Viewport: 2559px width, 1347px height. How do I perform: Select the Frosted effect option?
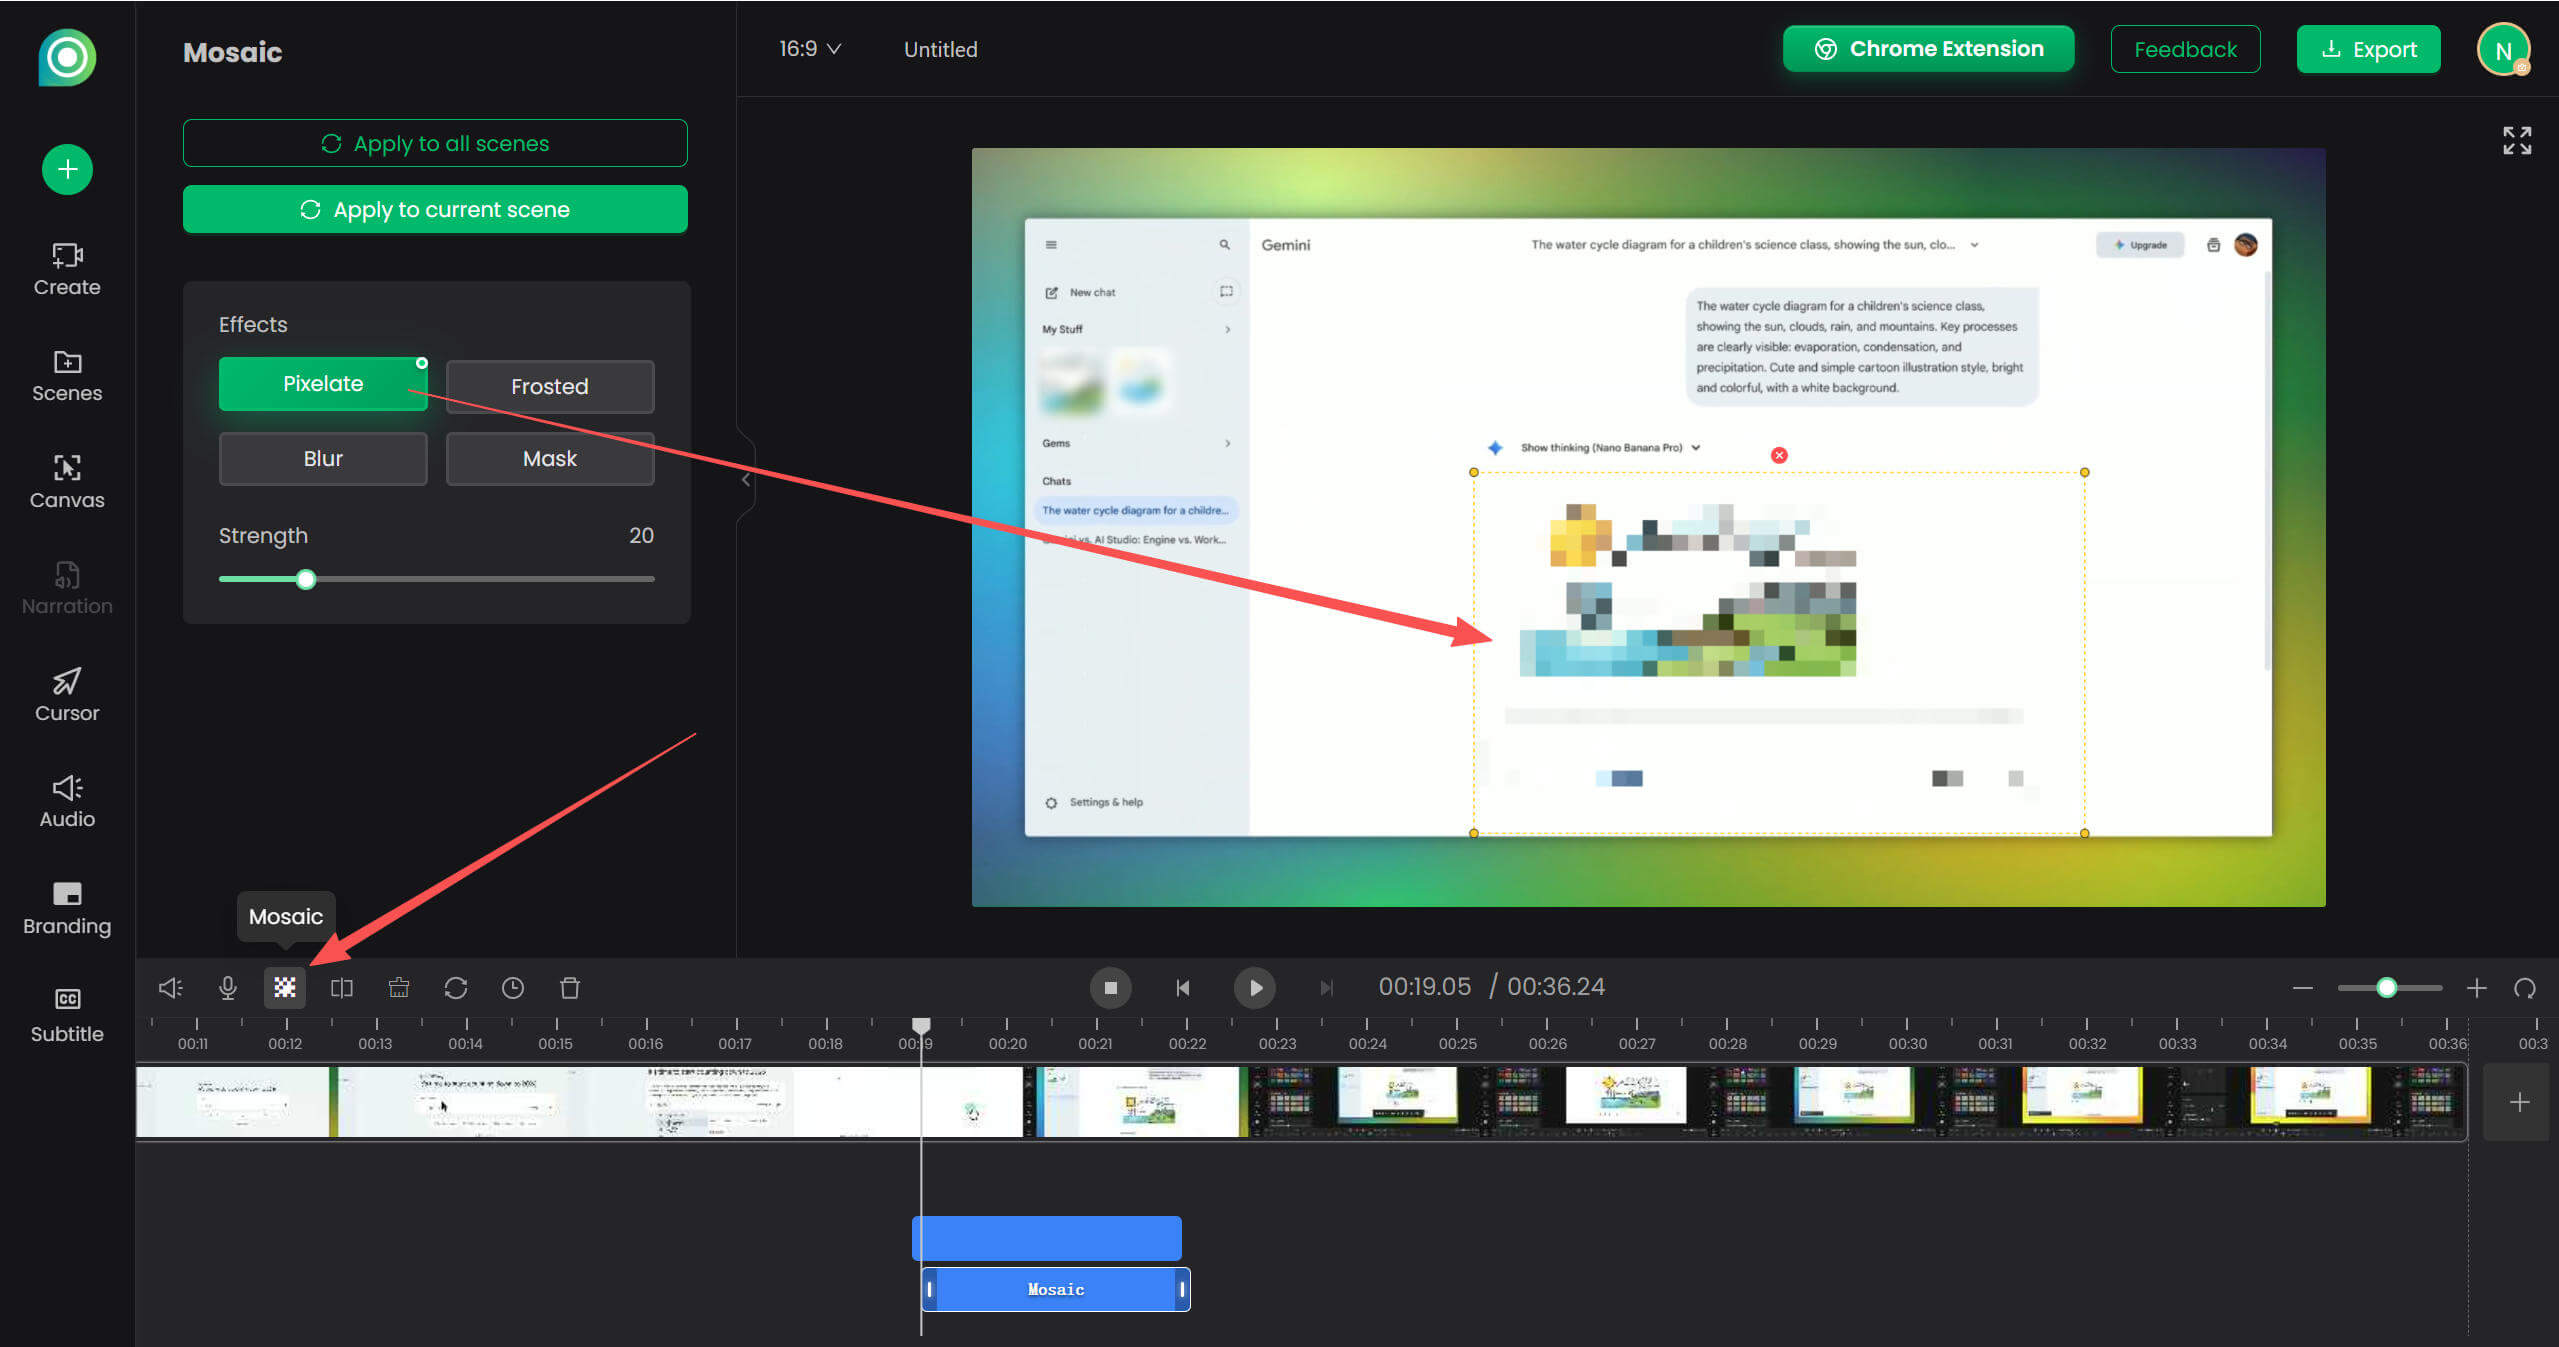[550, 386]
